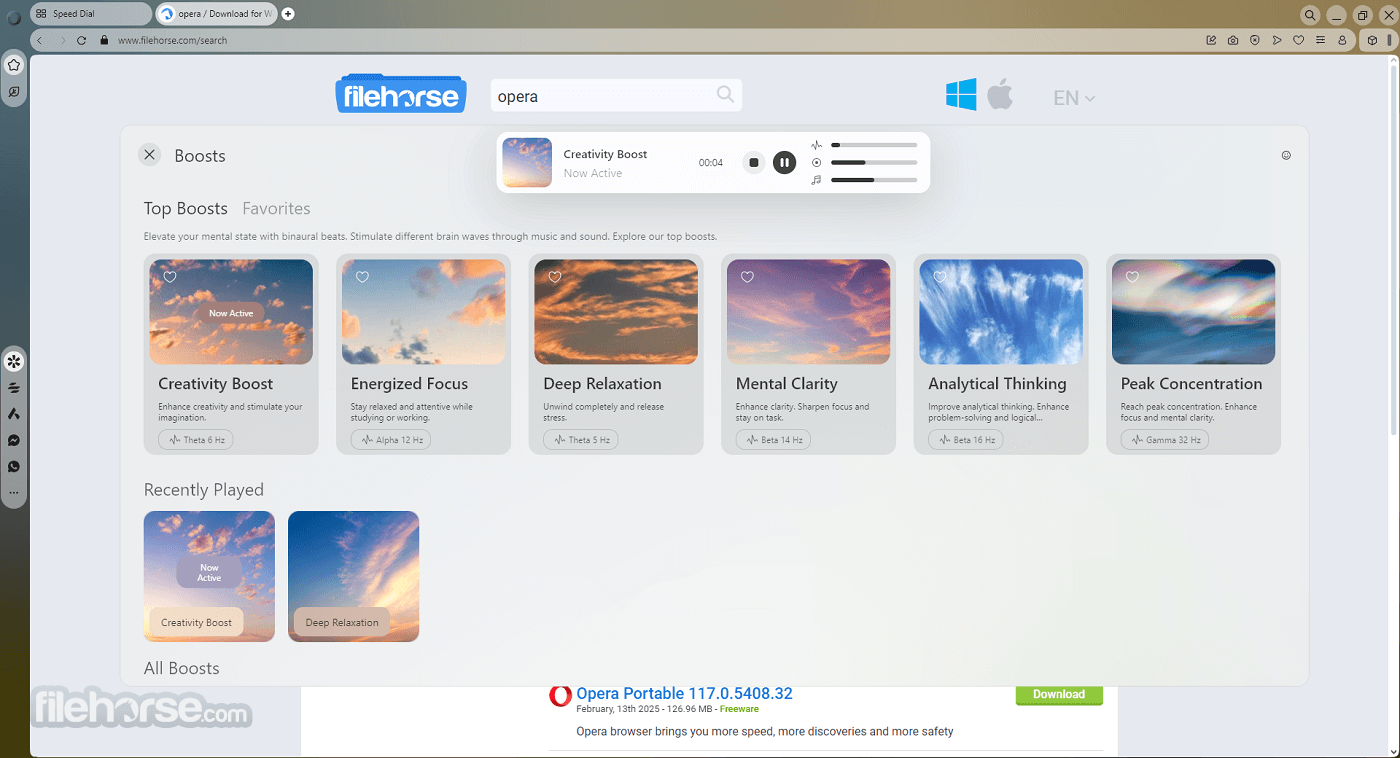Click the Windows platform logo
Image resolution: width=1400 pixels, height=758 pixels.
click(x=961, y=95)
